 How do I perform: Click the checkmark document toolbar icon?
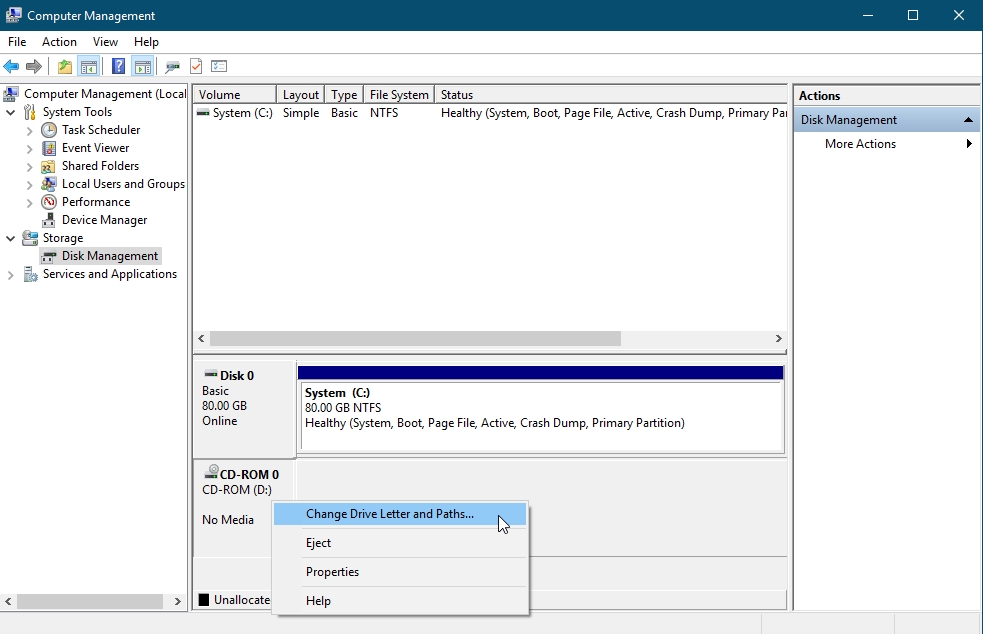(196, 66)
